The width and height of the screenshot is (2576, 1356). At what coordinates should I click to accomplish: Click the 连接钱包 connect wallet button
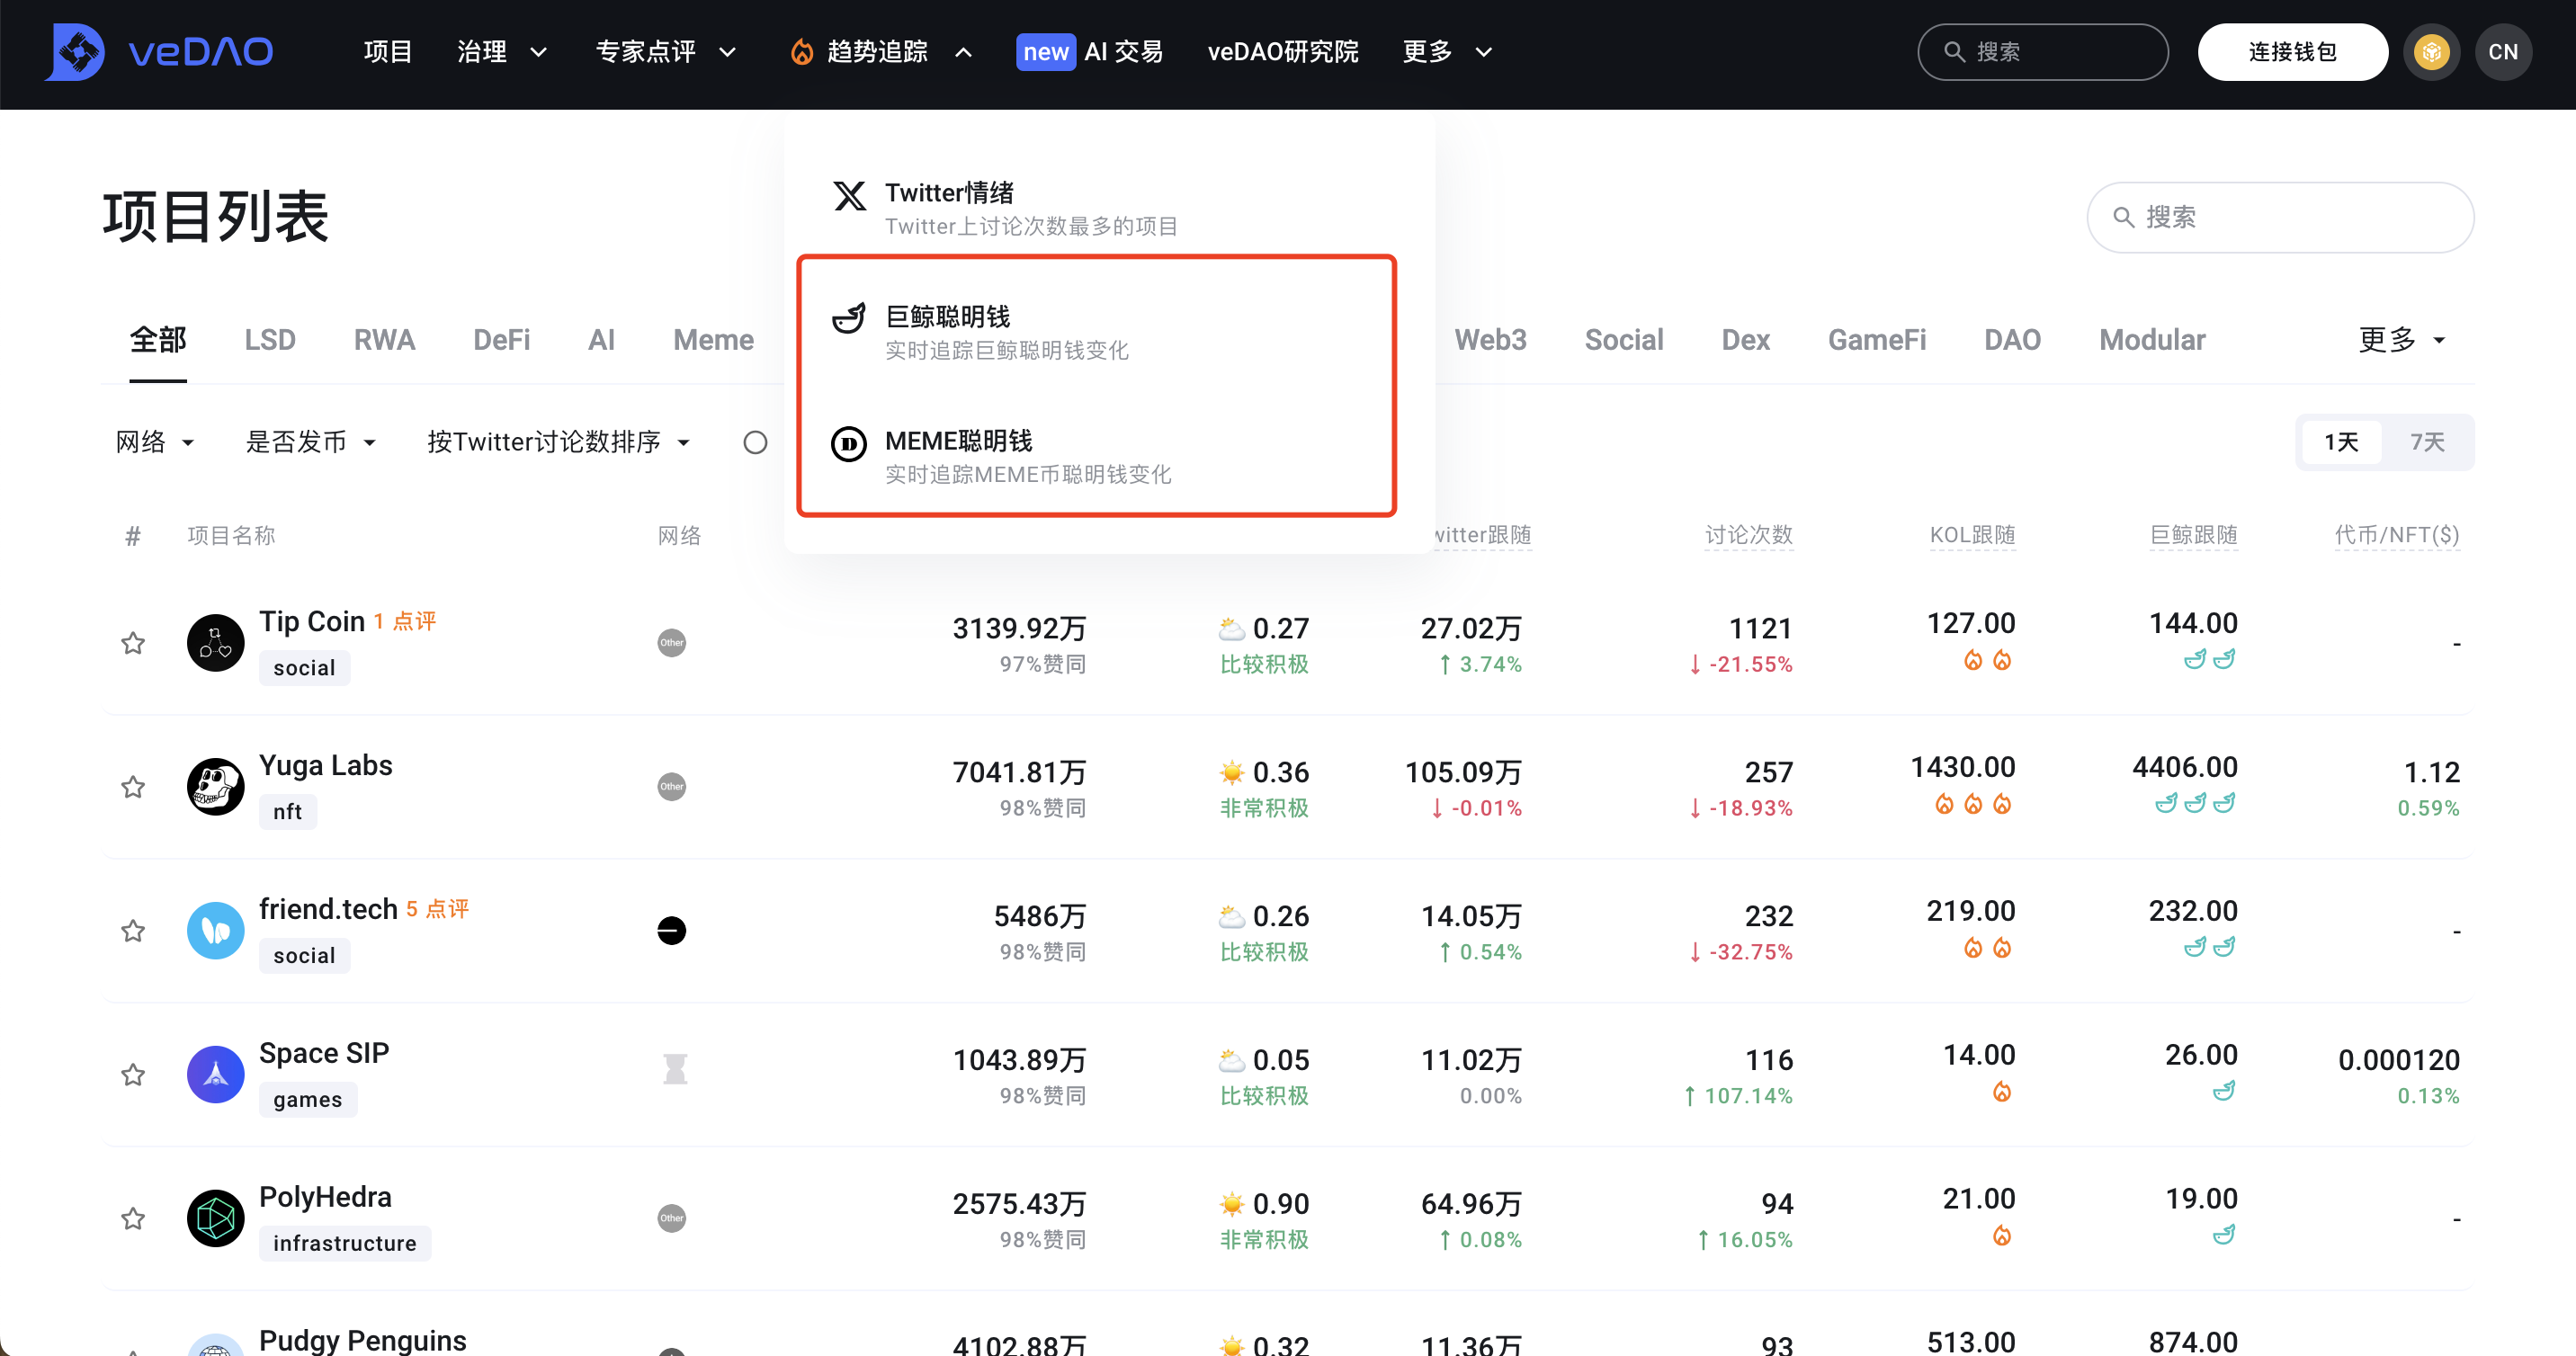coord(2292,52)
